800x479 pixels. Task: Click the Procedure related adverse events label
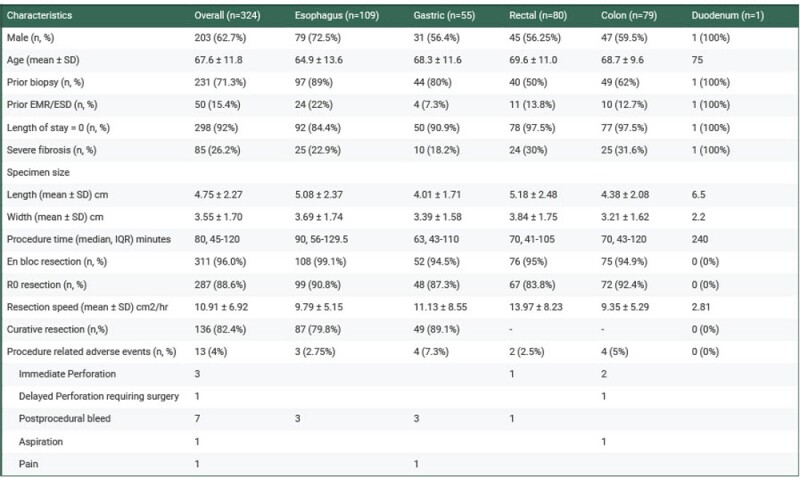tap(91, 351)
